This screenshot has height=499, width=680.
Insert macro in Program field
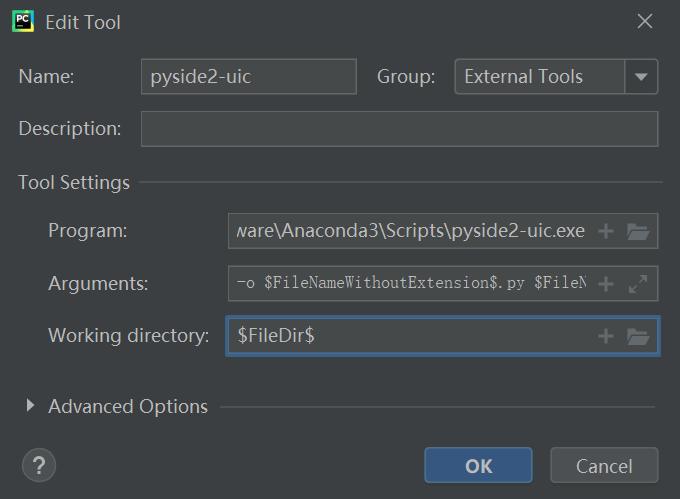605,232
